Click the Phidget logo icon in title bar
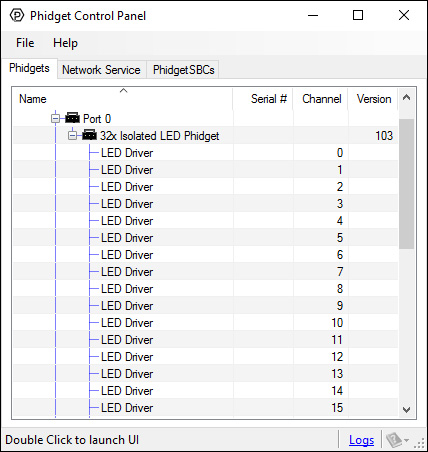This screenshot has width=428, height=452. click(17, 15)
